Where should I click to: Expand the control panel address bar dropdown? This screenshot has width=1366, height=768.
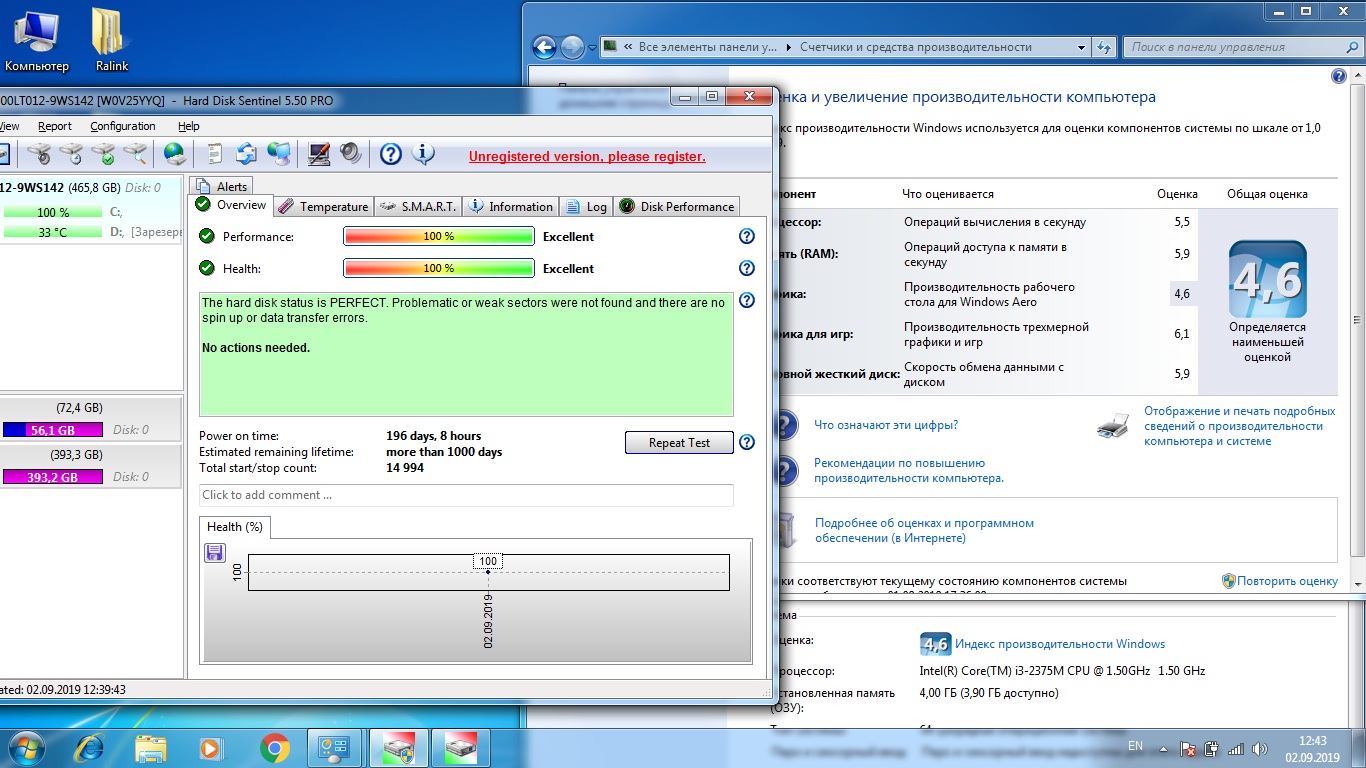click(1081, 47)
